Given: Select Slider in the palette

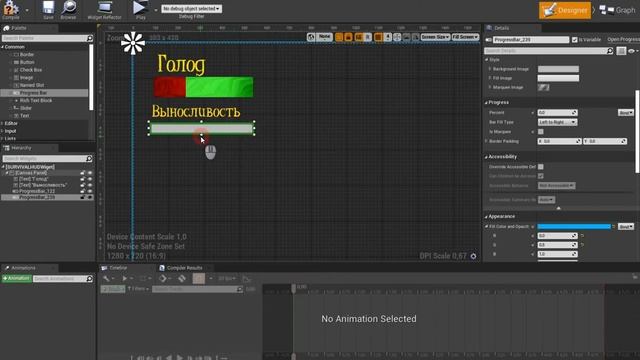Looking at the screenshot, I should [x=26, y=108].
